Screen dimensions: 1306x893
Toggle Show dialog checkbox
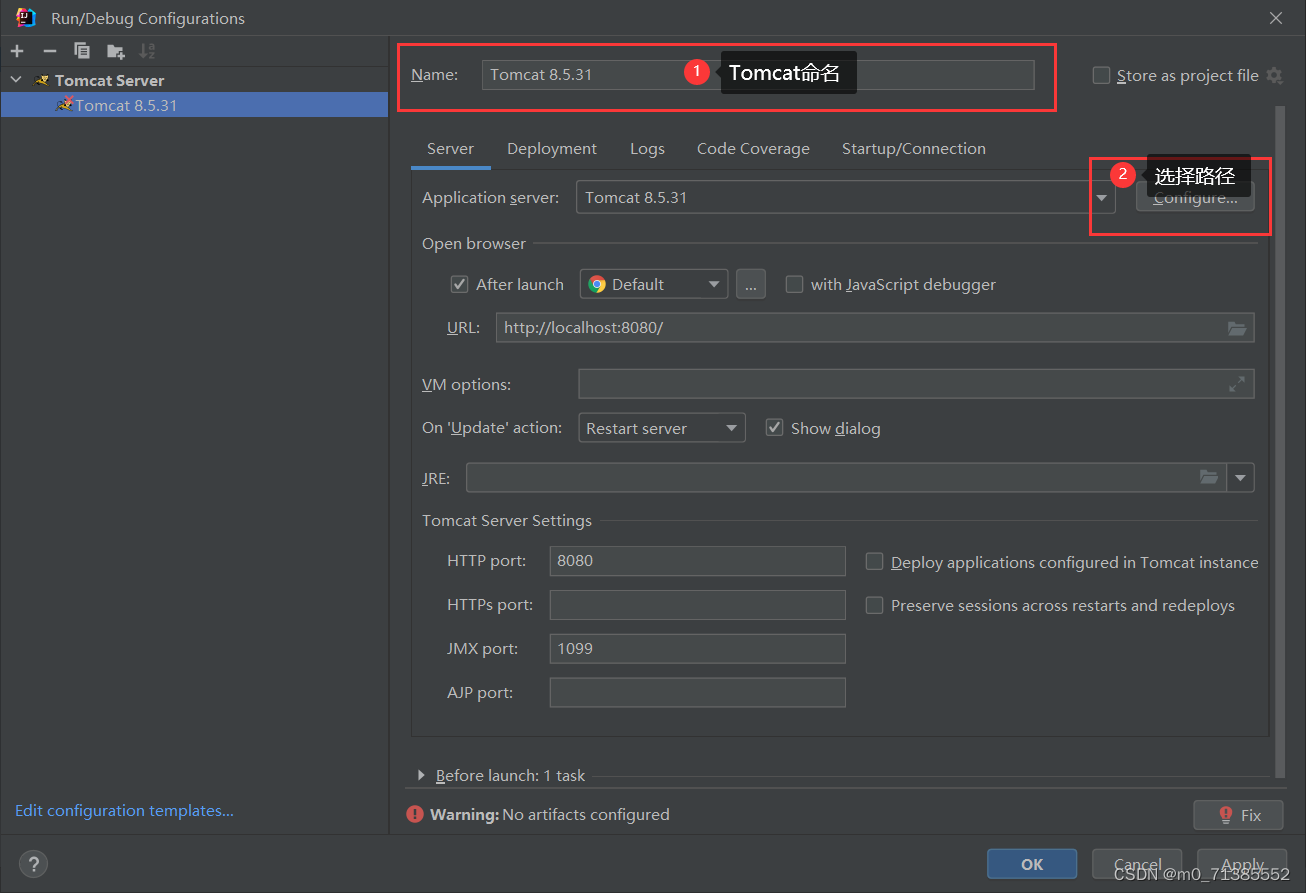click(774, 428)
